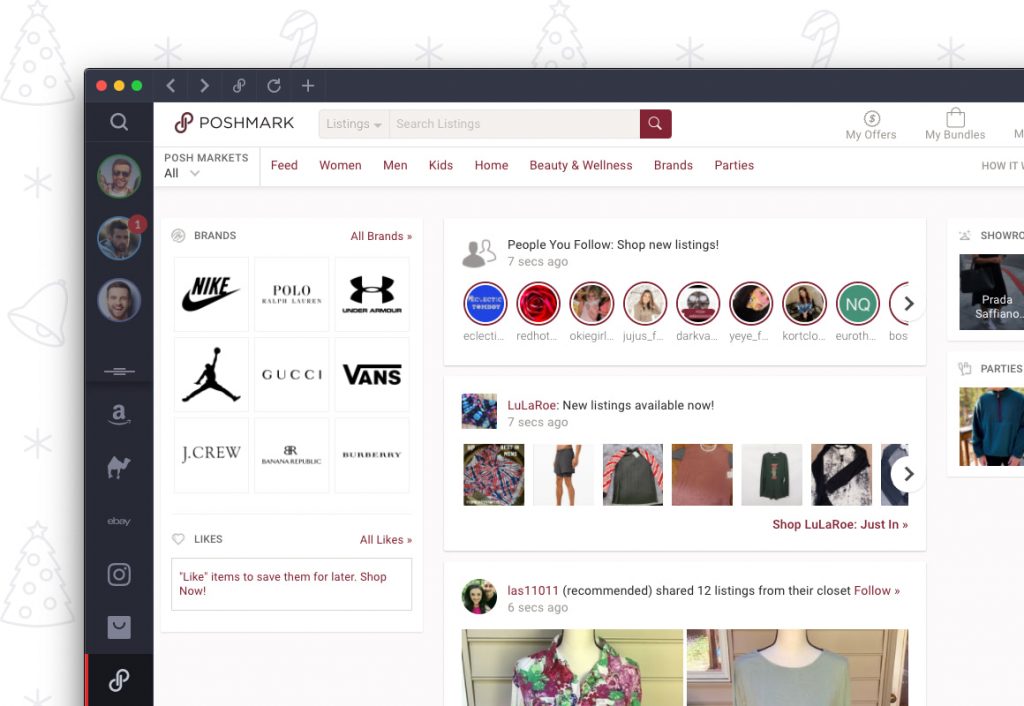The height and width of the screenshot is (706, 1024).
Task: Open the Under Armour brand tile
Action: 372,294
